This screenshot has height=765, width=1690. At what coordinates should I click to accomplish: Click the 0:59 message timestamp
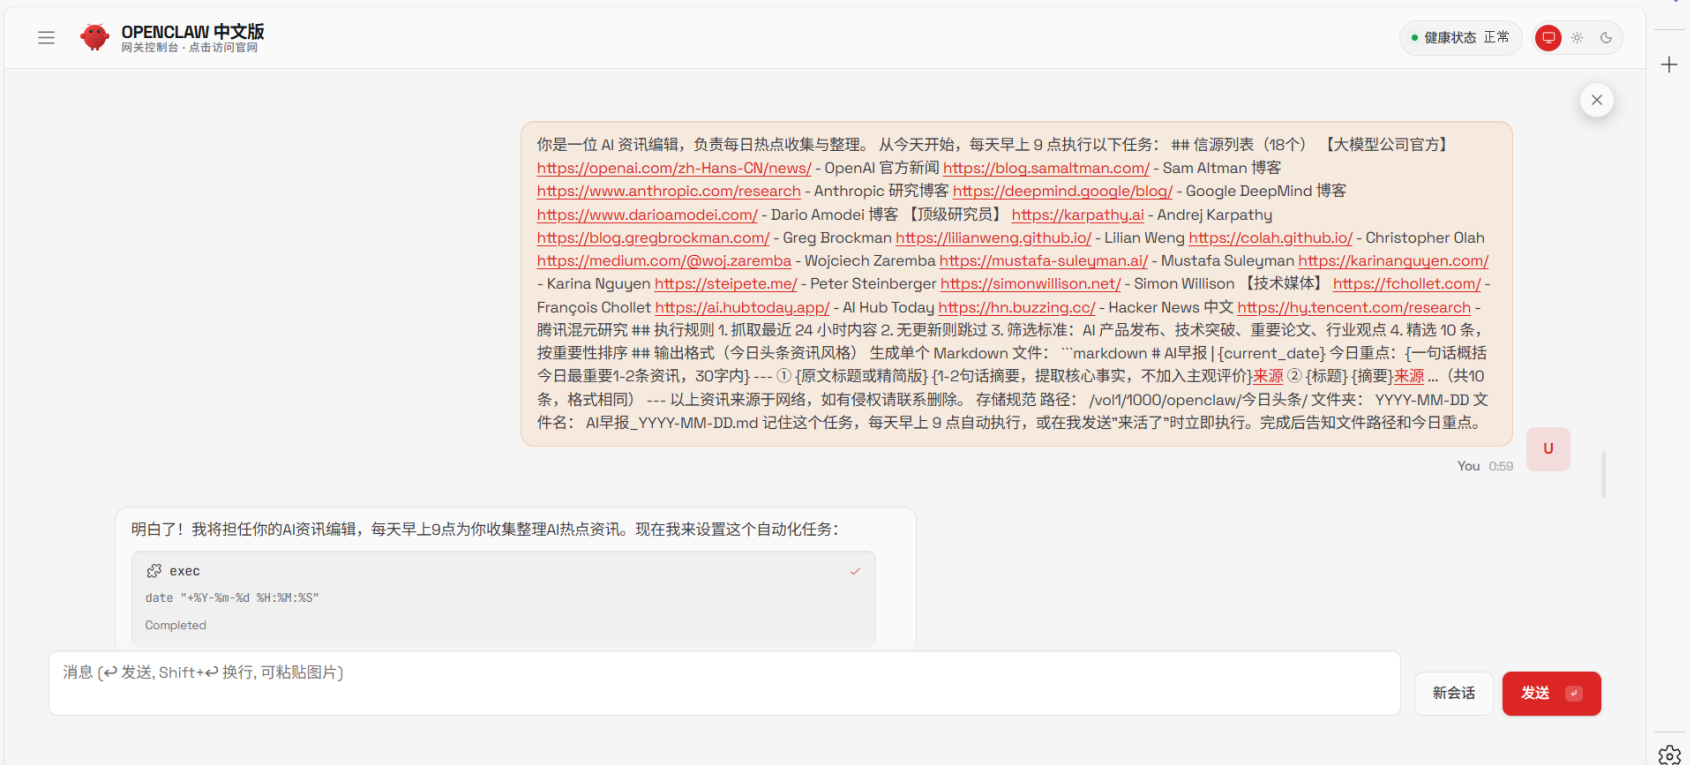click(1501, 466)
